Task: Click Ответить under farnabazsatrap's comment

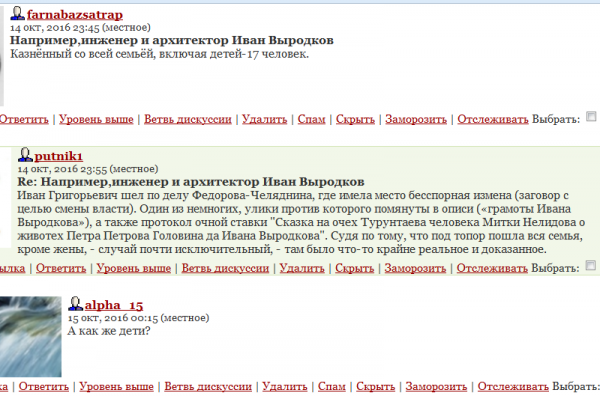Action: (24, 119)
